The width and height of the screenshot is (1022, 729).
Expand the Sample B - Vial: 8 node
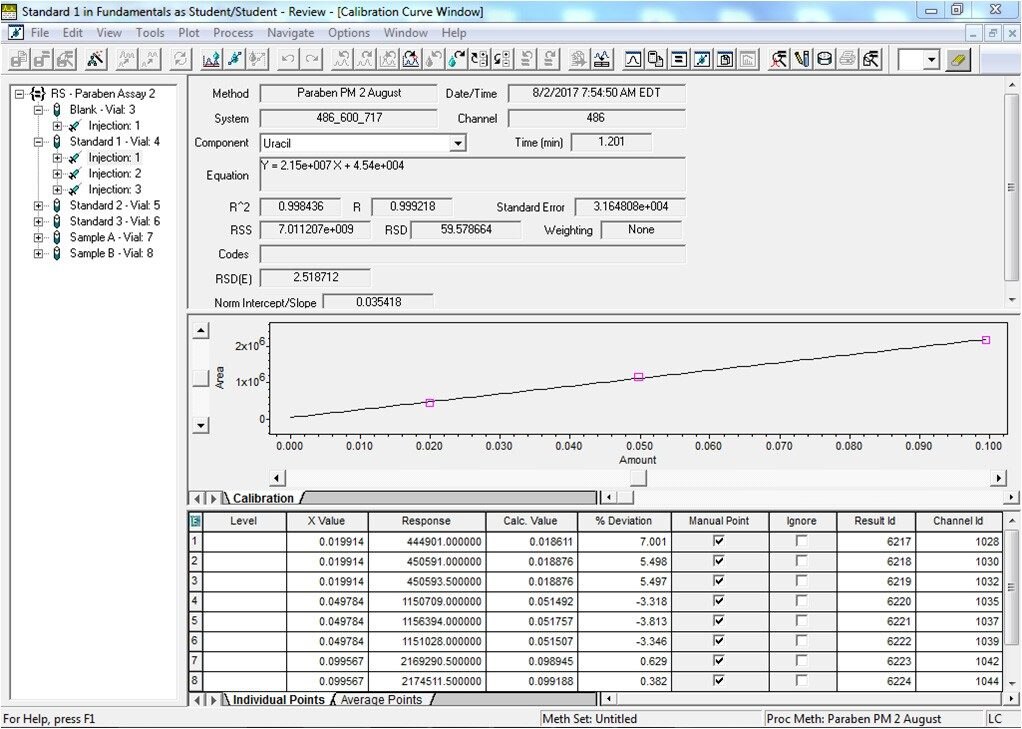click(x=38, y=254)
